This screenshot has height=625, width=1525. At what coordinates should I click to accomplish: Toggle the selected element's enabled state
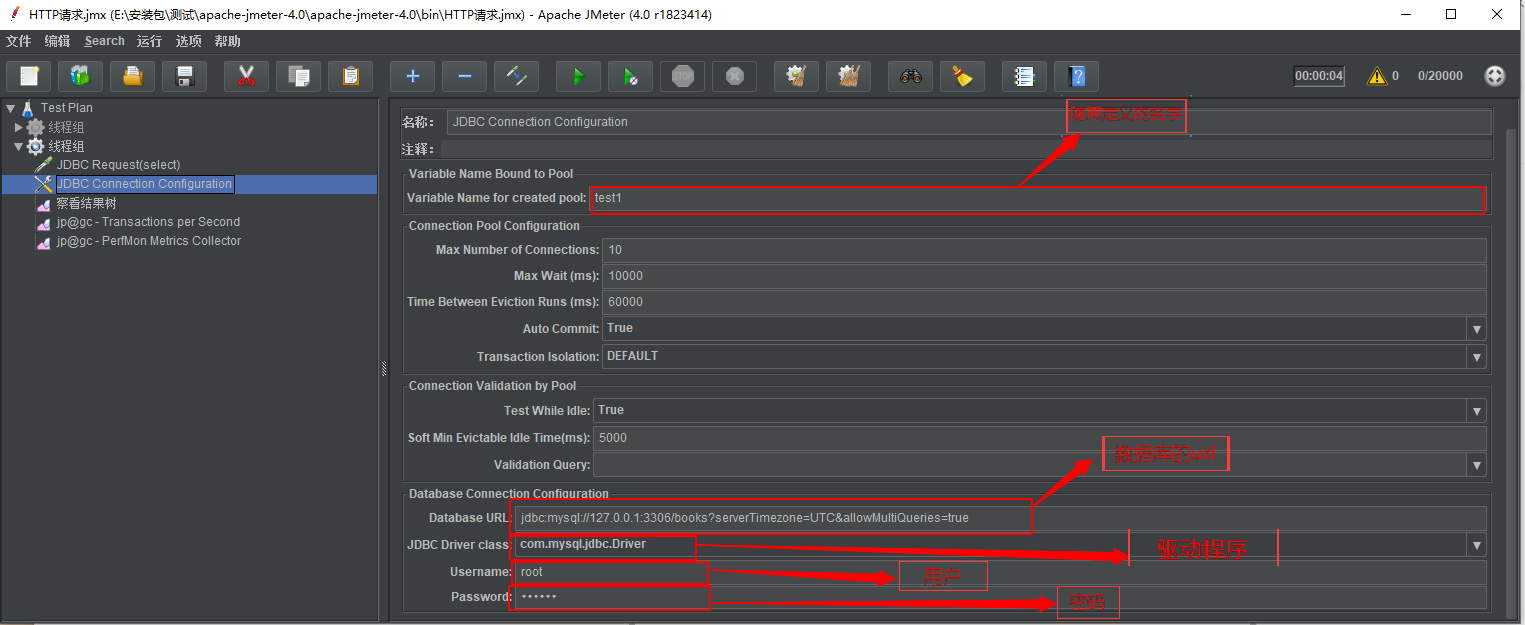[517, 76]
